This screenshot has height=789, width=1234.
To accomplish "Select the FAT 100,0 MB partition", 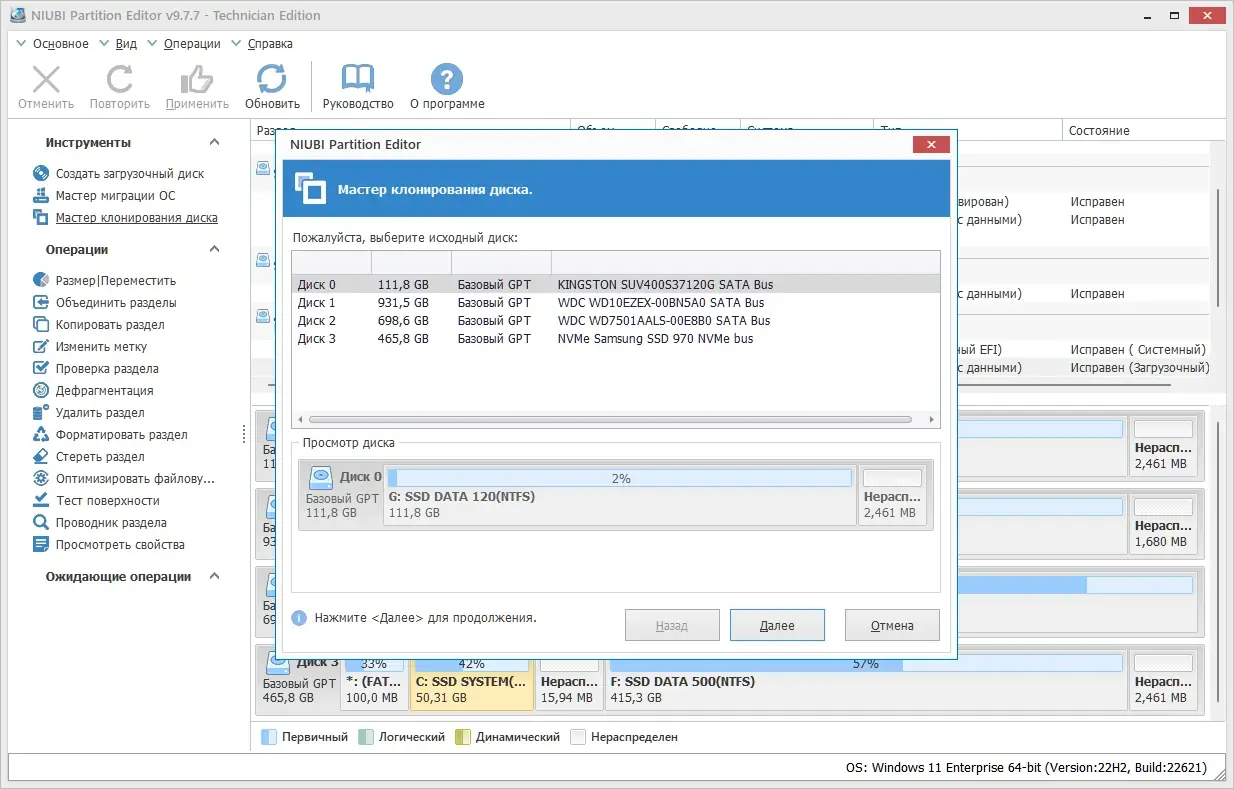I will click(374, 681).
